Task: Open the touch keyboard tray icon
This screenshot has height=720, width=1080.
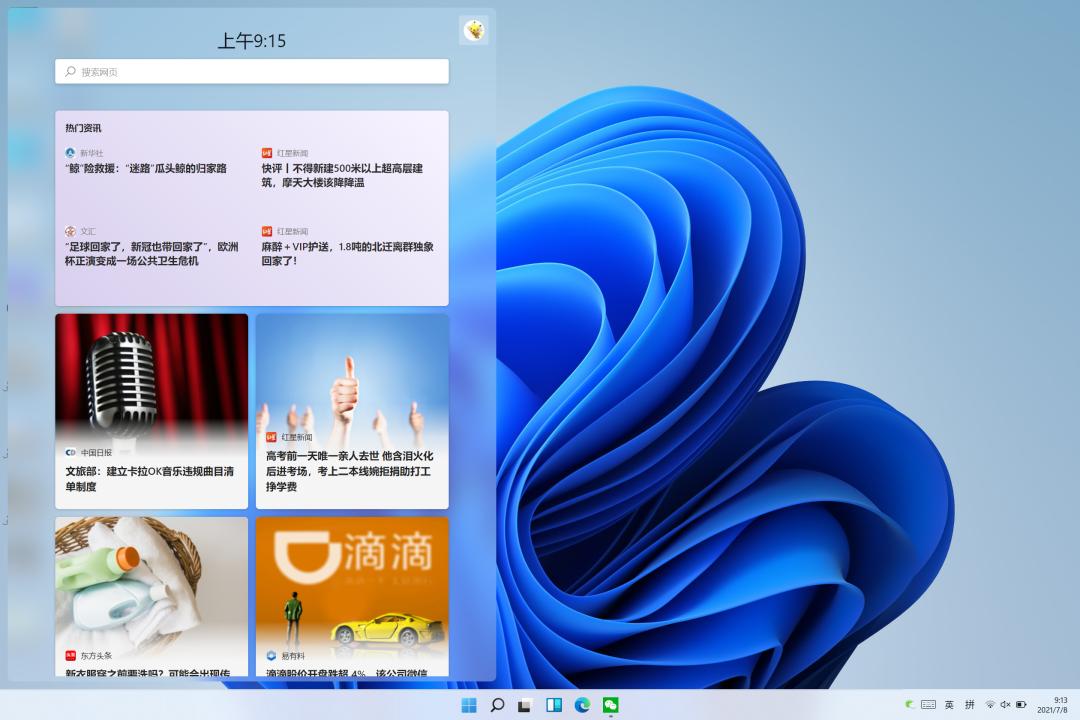Action: click(x=928, y=705)
